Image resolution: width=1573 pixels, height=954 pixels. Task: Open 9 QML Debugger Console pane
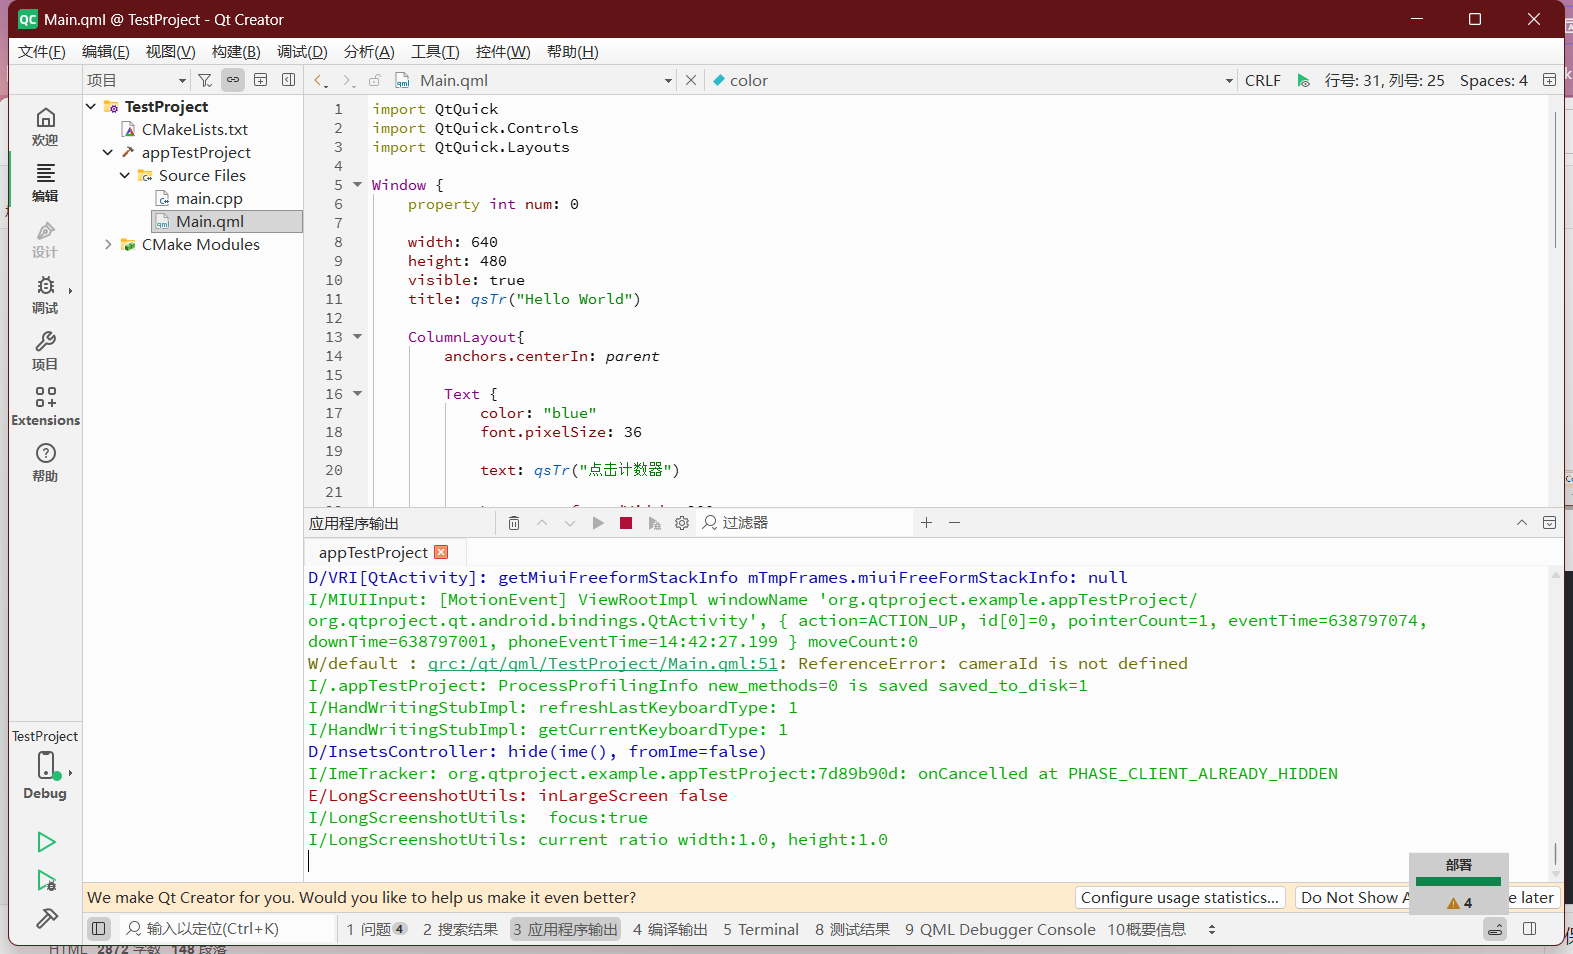[1000, 929]
